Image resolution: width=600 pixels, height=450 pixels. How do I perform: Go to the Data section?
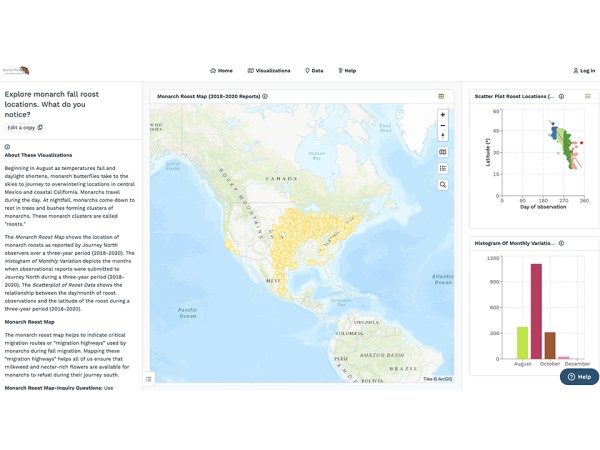[314, 70]
